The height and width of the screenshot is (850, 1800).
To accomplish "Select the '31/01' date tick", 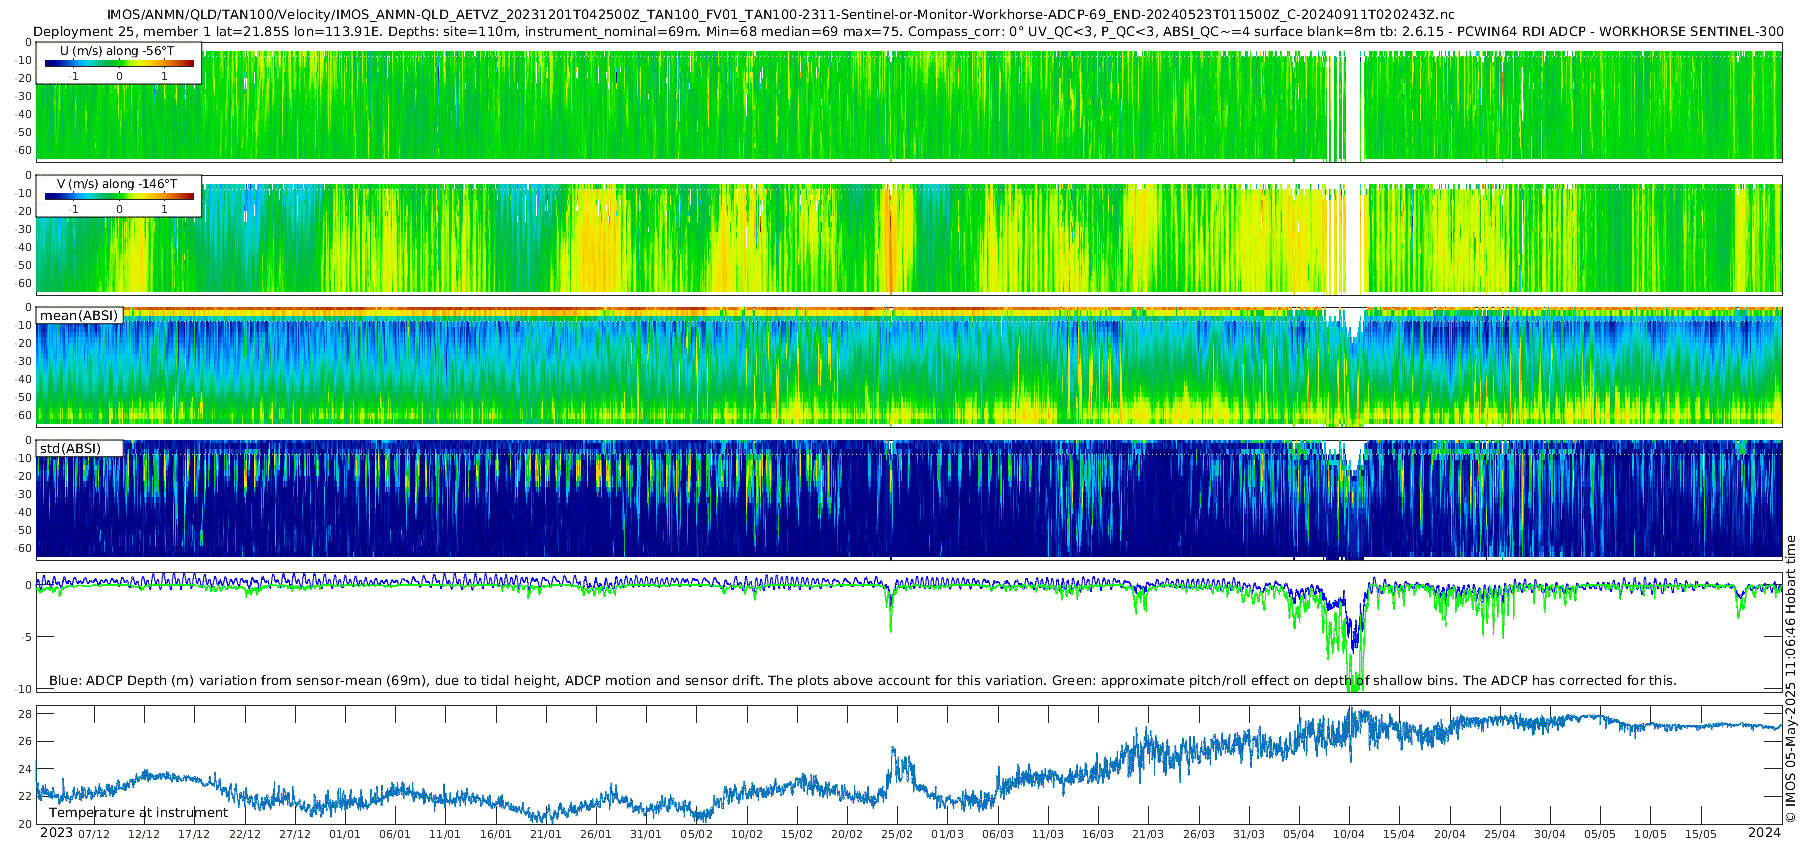I will coord(646,835).
